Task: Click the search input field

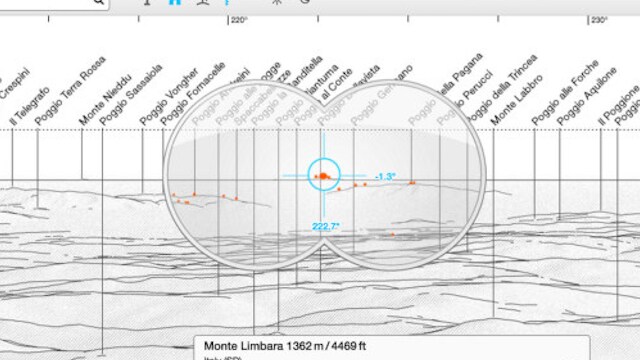Action: pyautogui.click(x=54, y=3)
